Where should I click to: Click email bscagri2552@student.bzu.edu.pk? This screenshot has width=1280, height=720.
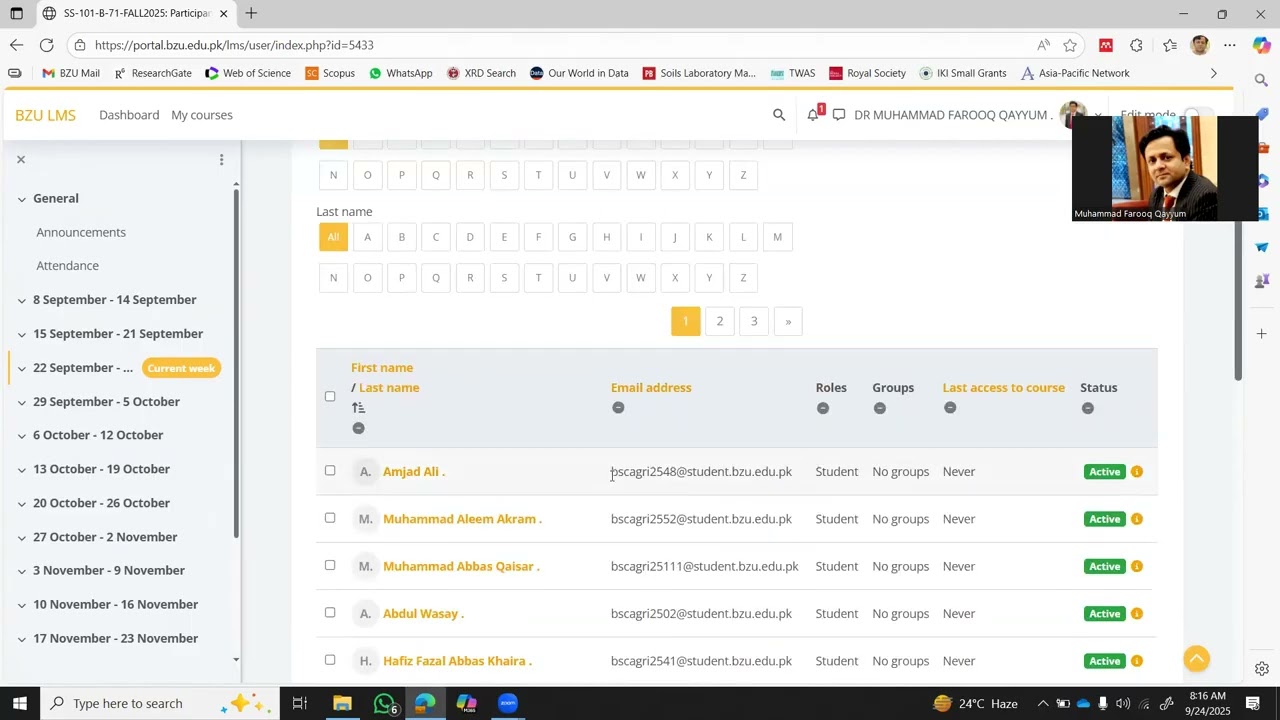701,519
